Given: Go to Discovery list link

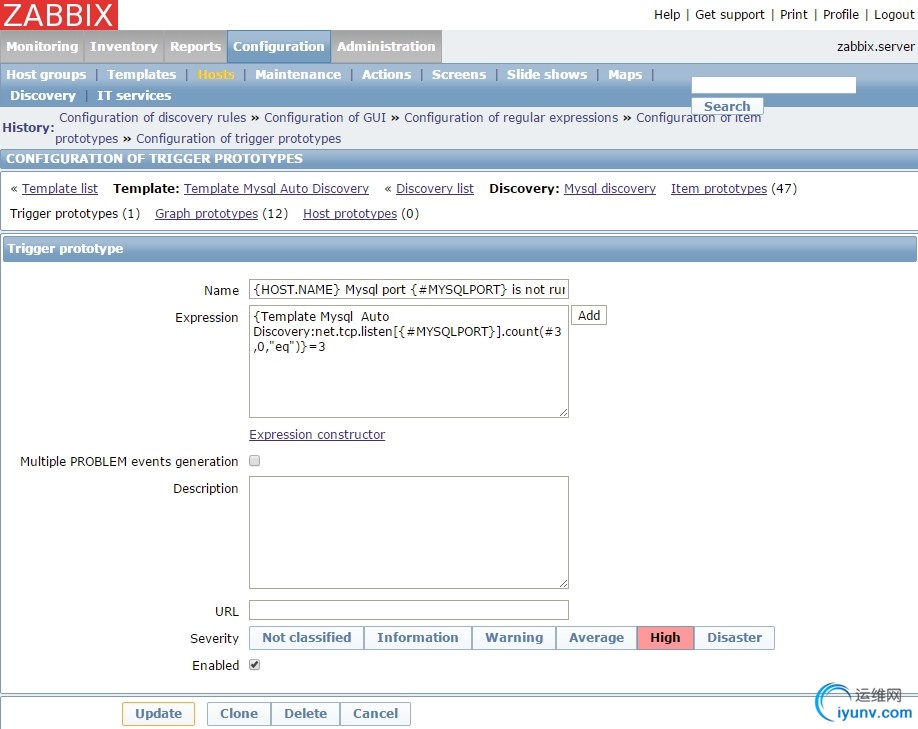Looking at the screenshot, I should click(x=435, y=189).
